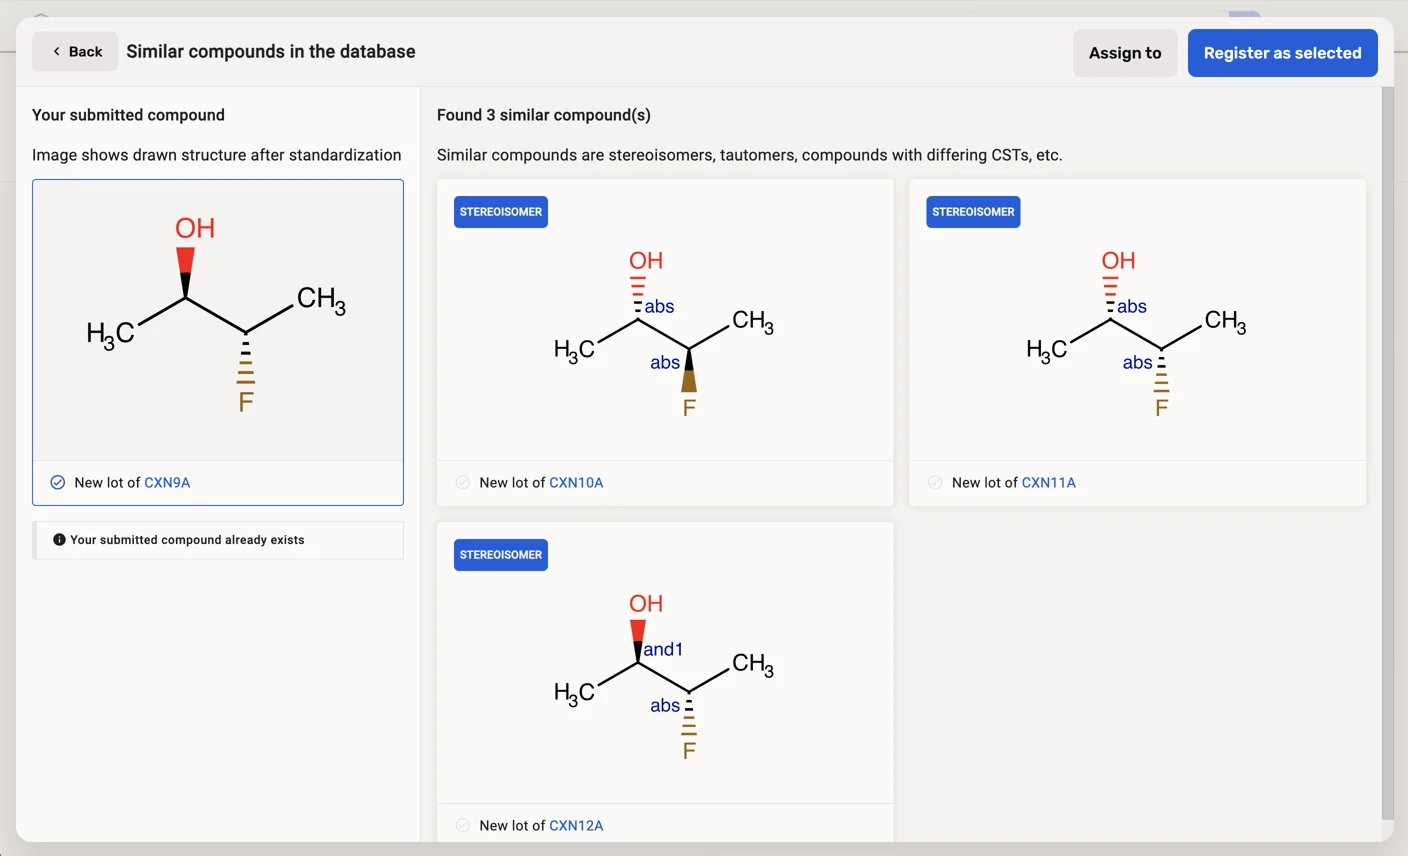Click 'Image shows drawn structure after standardization' text
Viewport: 1408px width, 856px height.
coord(217,155)
